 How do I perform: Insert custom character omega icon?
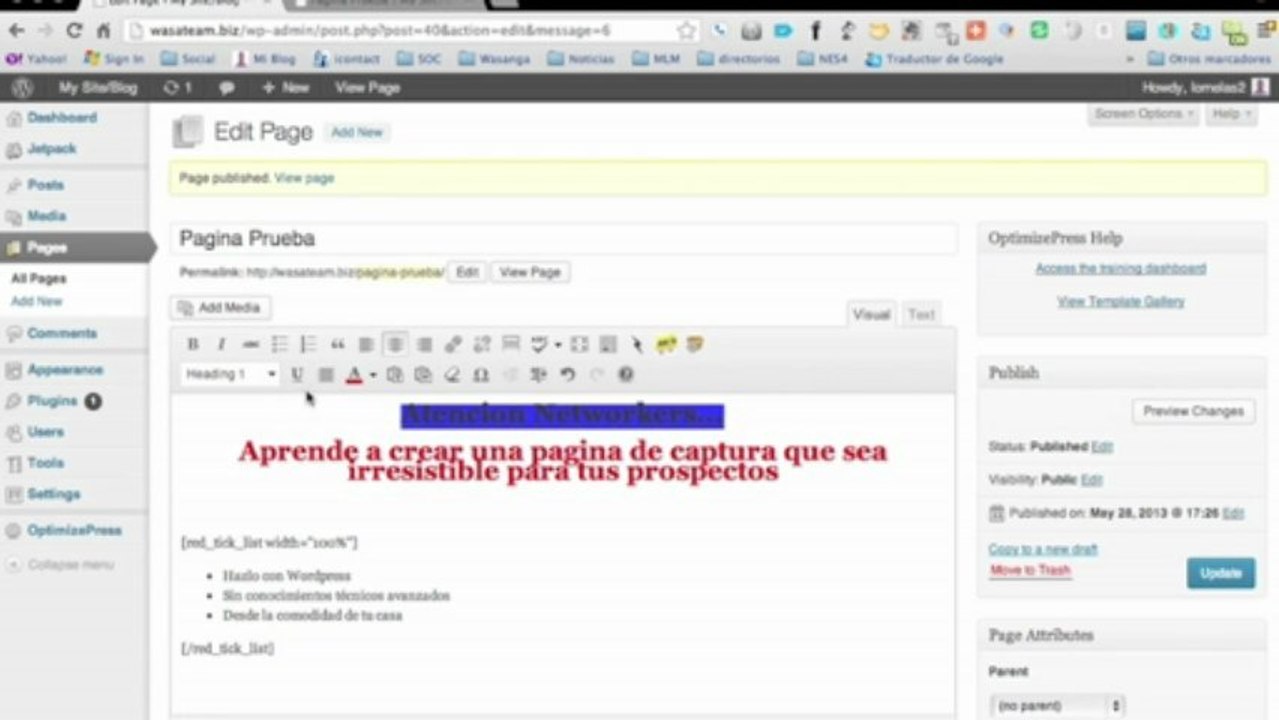481,375
